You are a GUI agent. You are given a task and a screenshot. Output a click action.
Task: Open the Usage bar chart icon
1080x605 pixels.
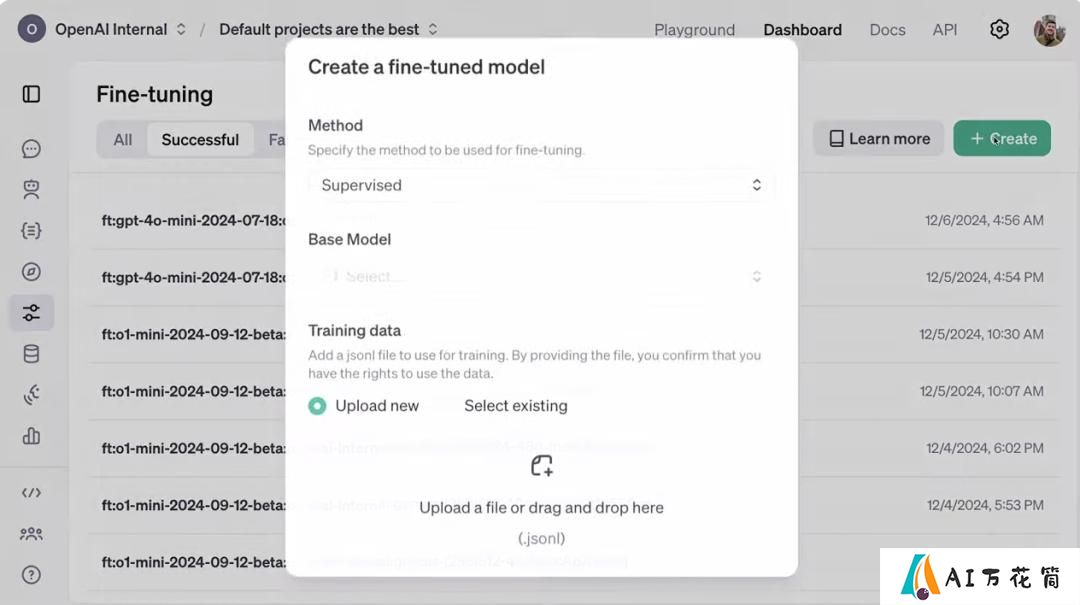coord(31,435)
